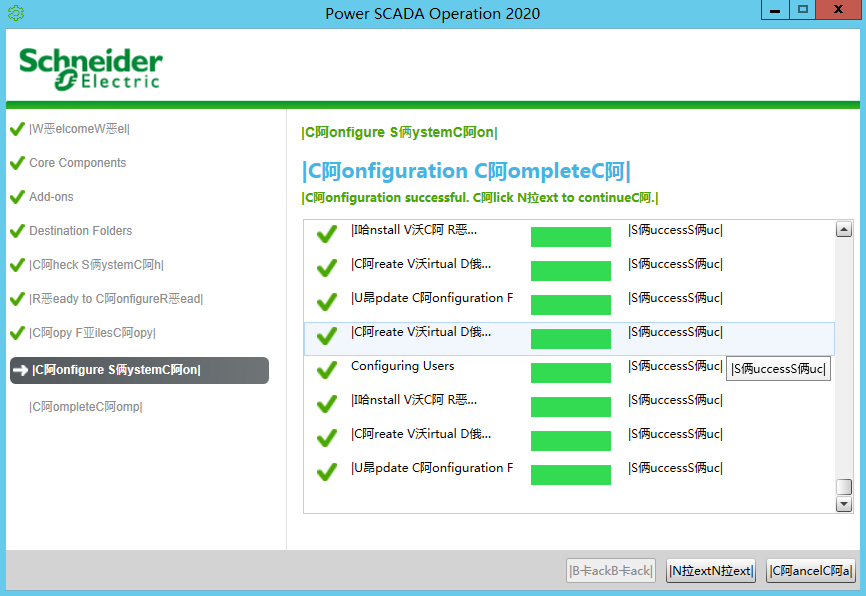Select the Destination Folders step
Viewport: 866px width, 596px height.
click(x=81, y=231)
